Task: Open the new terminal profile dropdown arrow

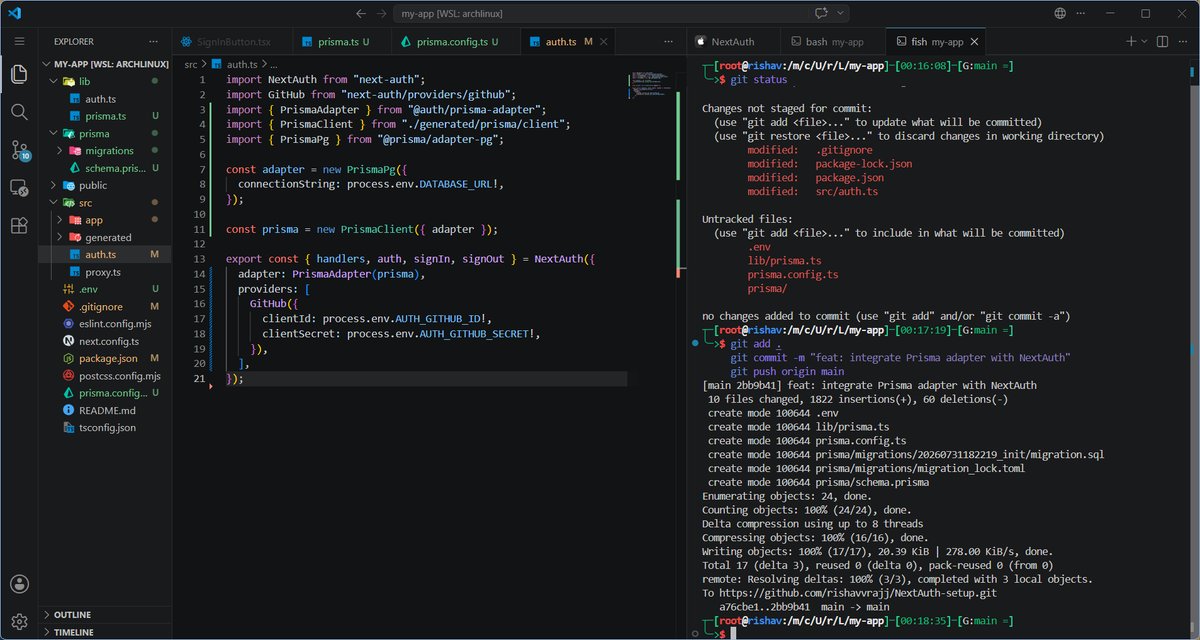Action: tap(1145, 42)
